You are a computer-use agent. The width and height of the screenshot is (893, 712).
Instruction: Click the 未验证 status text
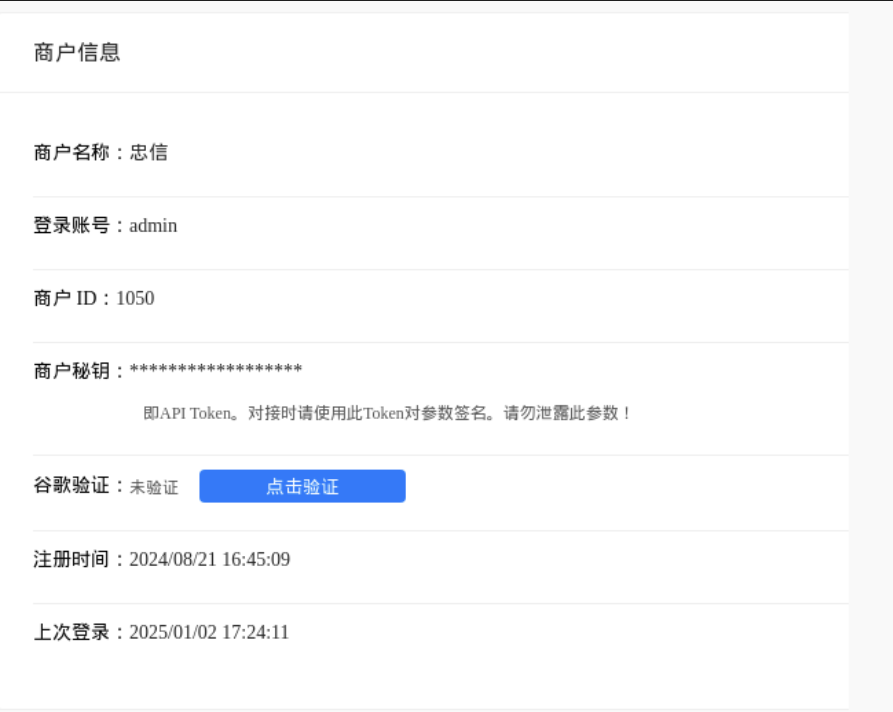coord(154,487)
